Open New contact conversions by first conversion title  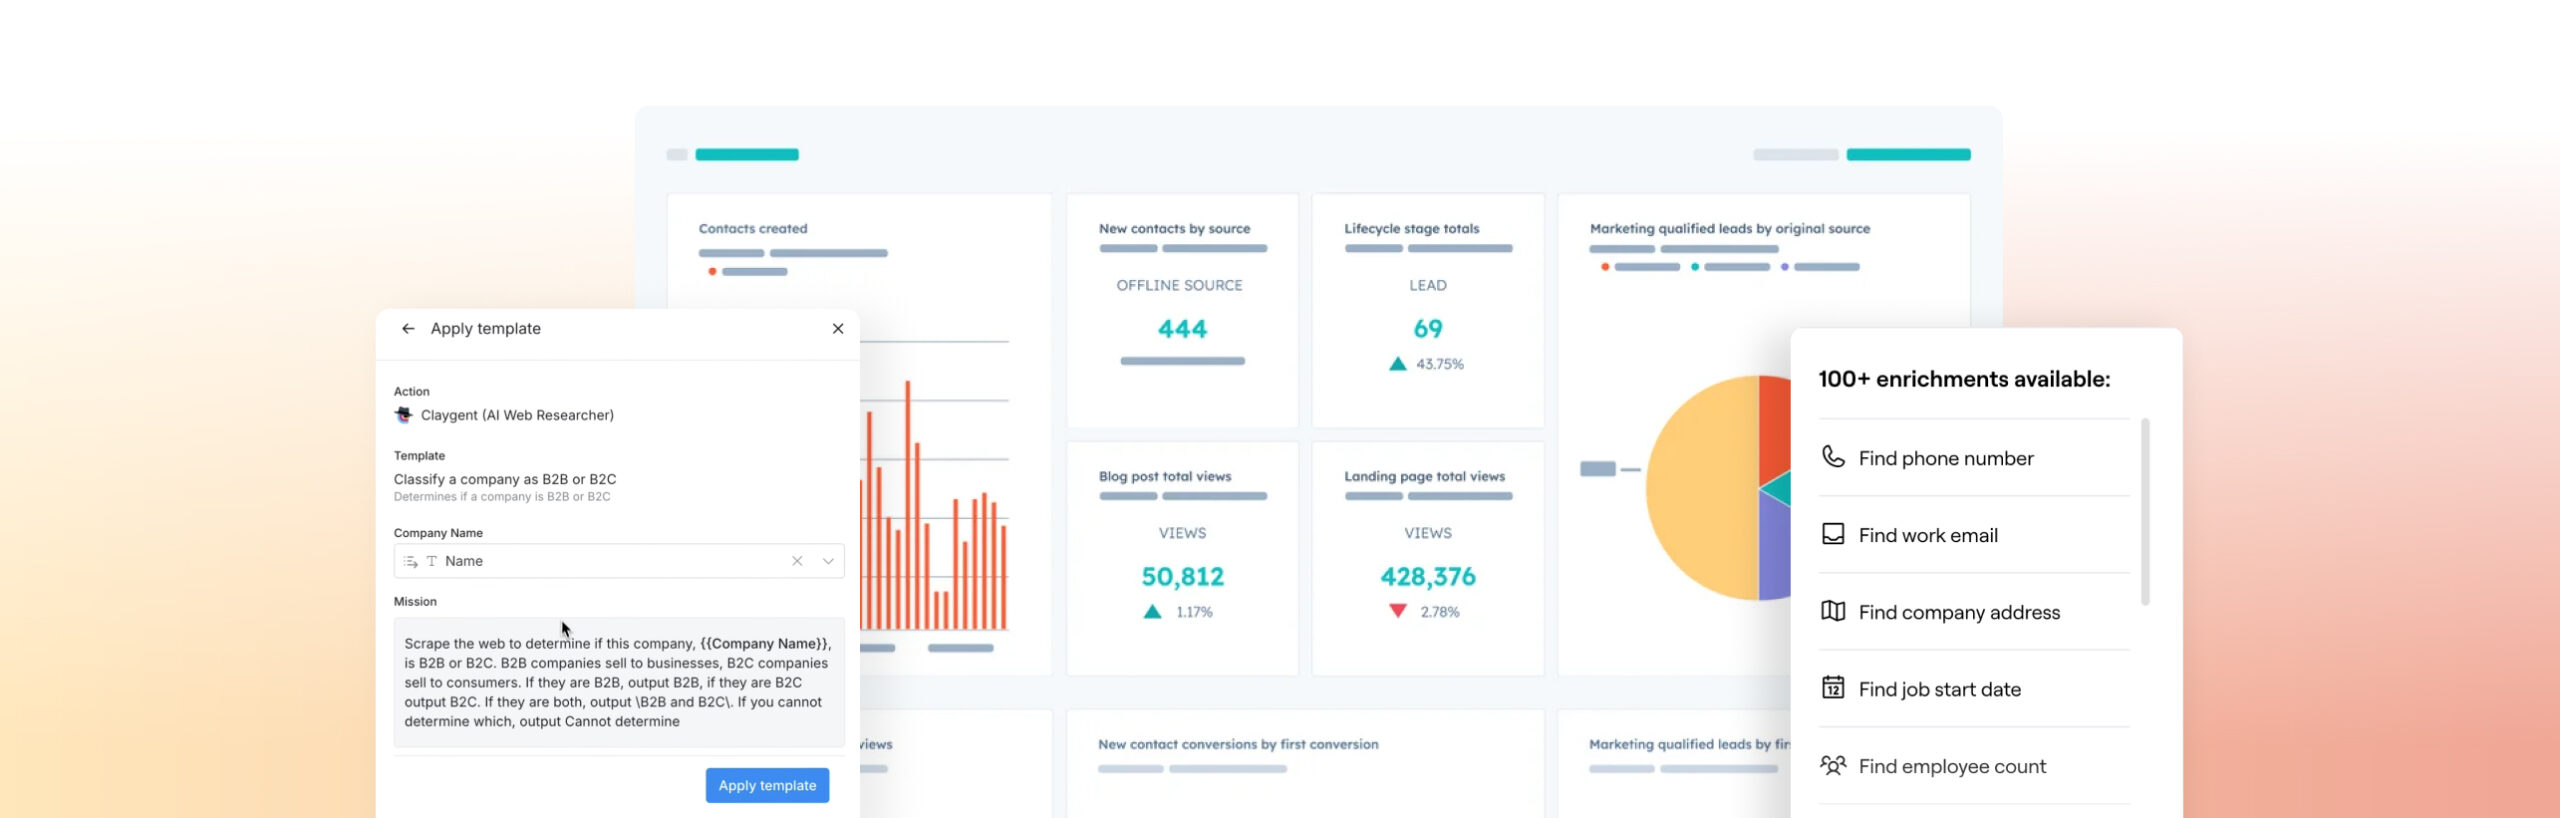[1238, 745]
